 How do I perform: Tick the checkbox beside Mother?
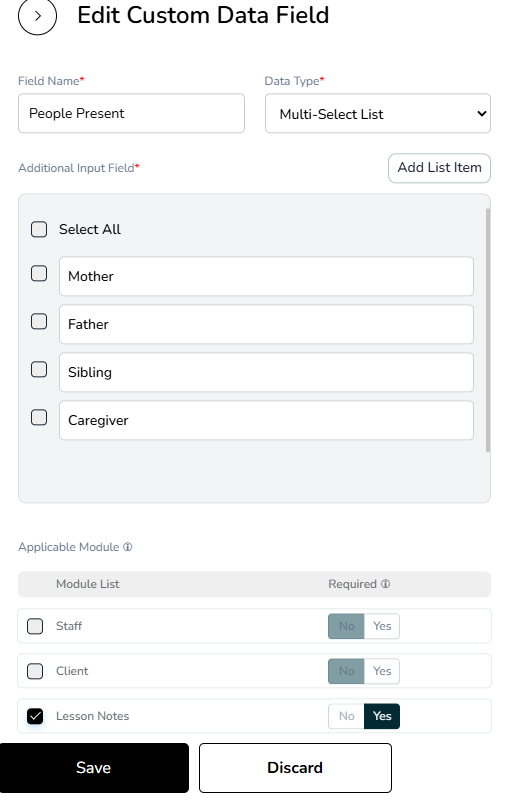tap(39, 273)
